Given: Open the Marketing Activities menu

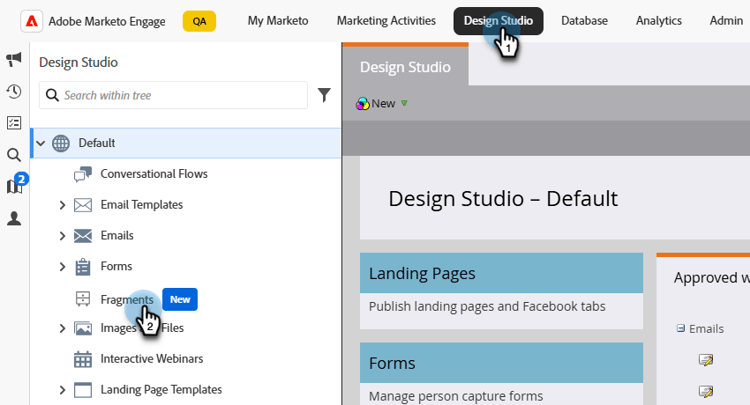Looking at the screenshot, I should coord(386,21).
